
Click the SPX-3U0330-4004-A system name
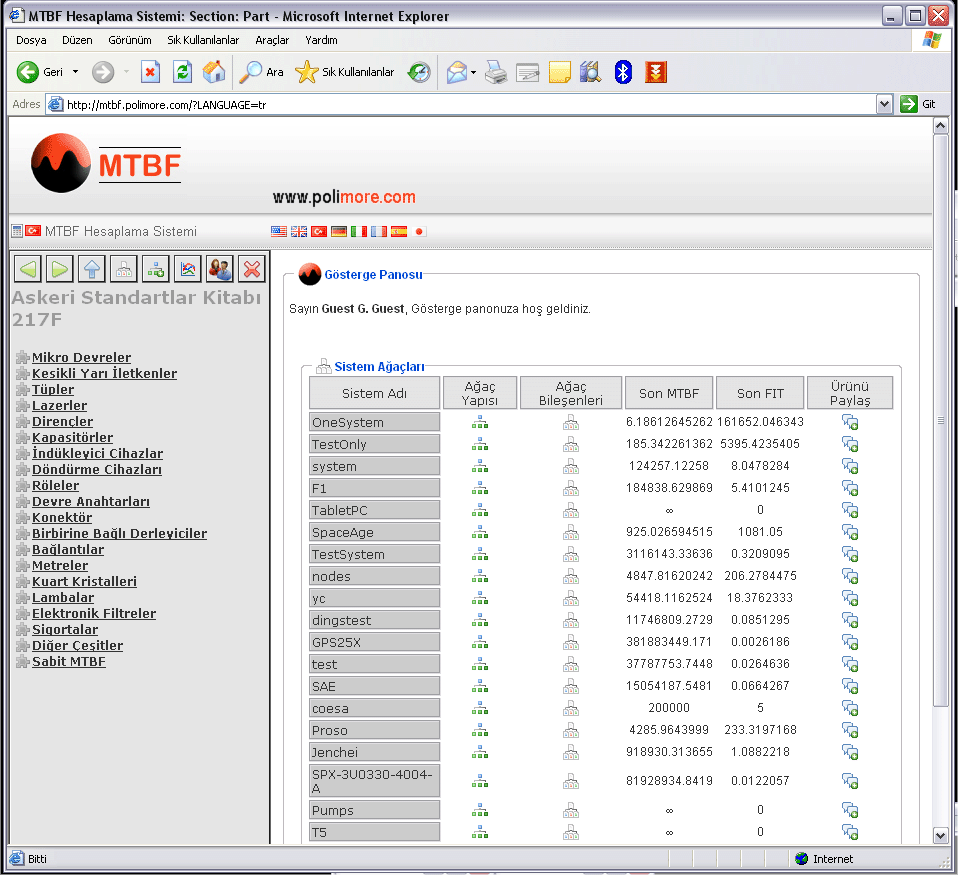coord(375,781)
